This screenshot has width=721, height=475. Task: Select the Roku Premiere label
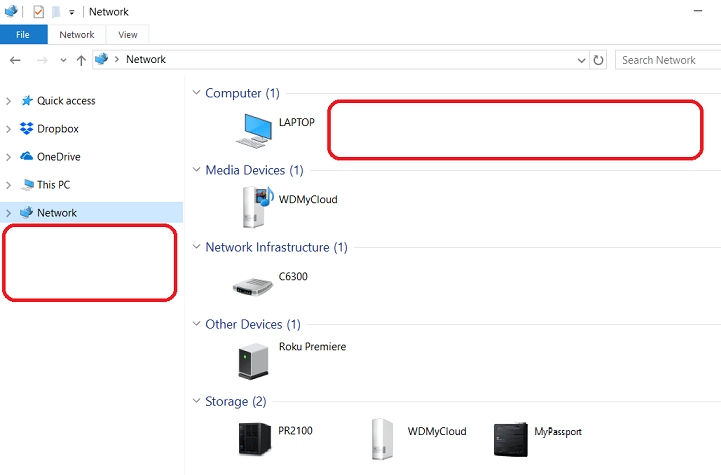(312, 347)
